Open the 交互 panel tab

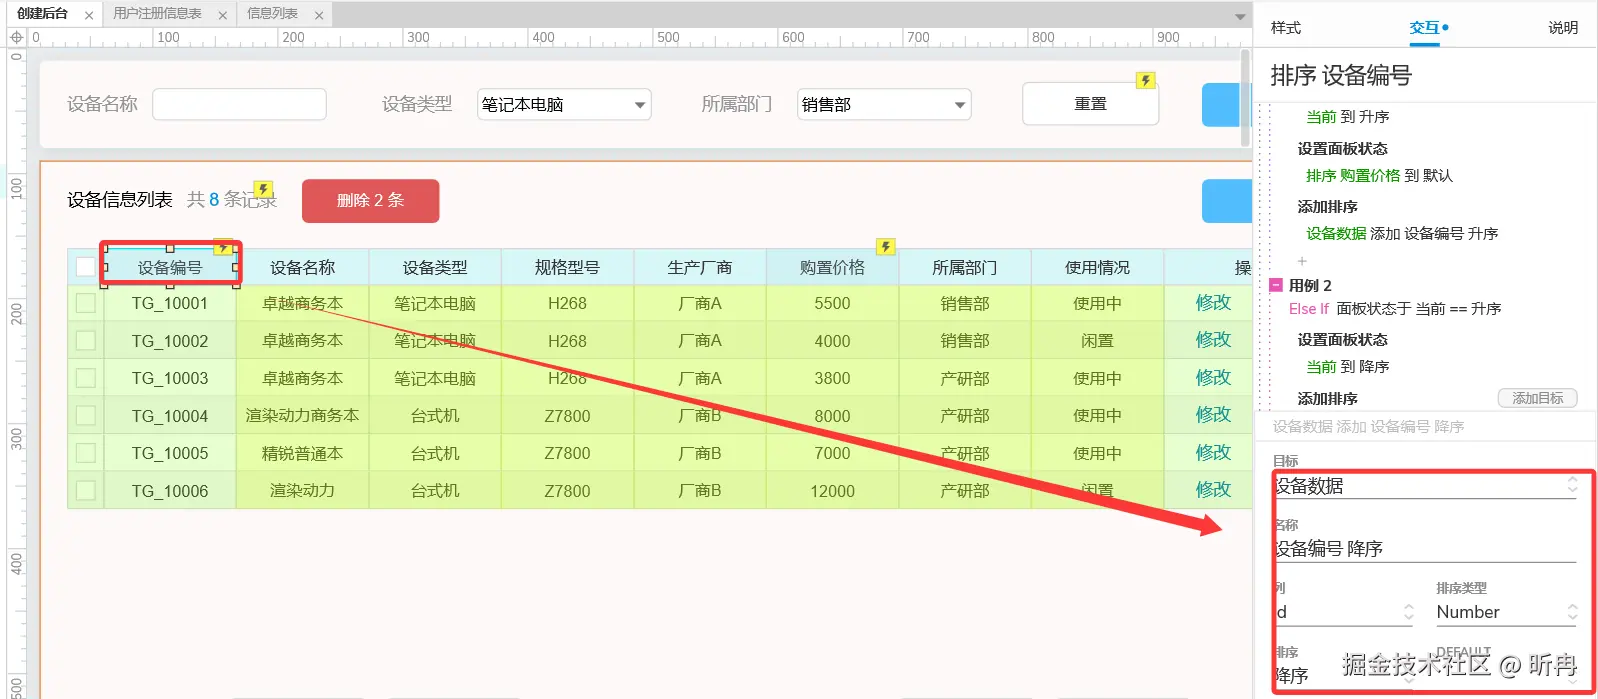pos(1425,28)
